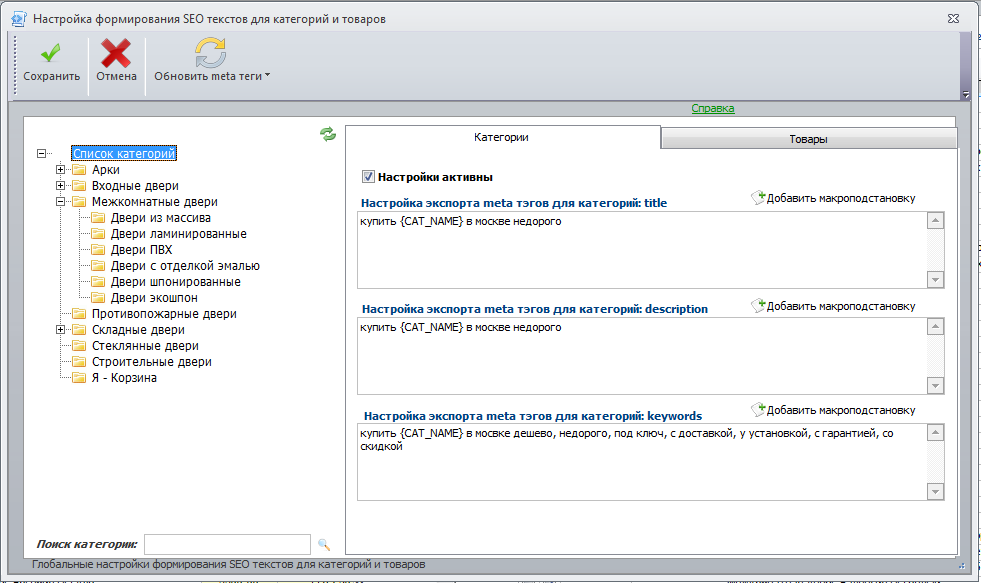Collapse the Список категорий root node

coord(41,153)
